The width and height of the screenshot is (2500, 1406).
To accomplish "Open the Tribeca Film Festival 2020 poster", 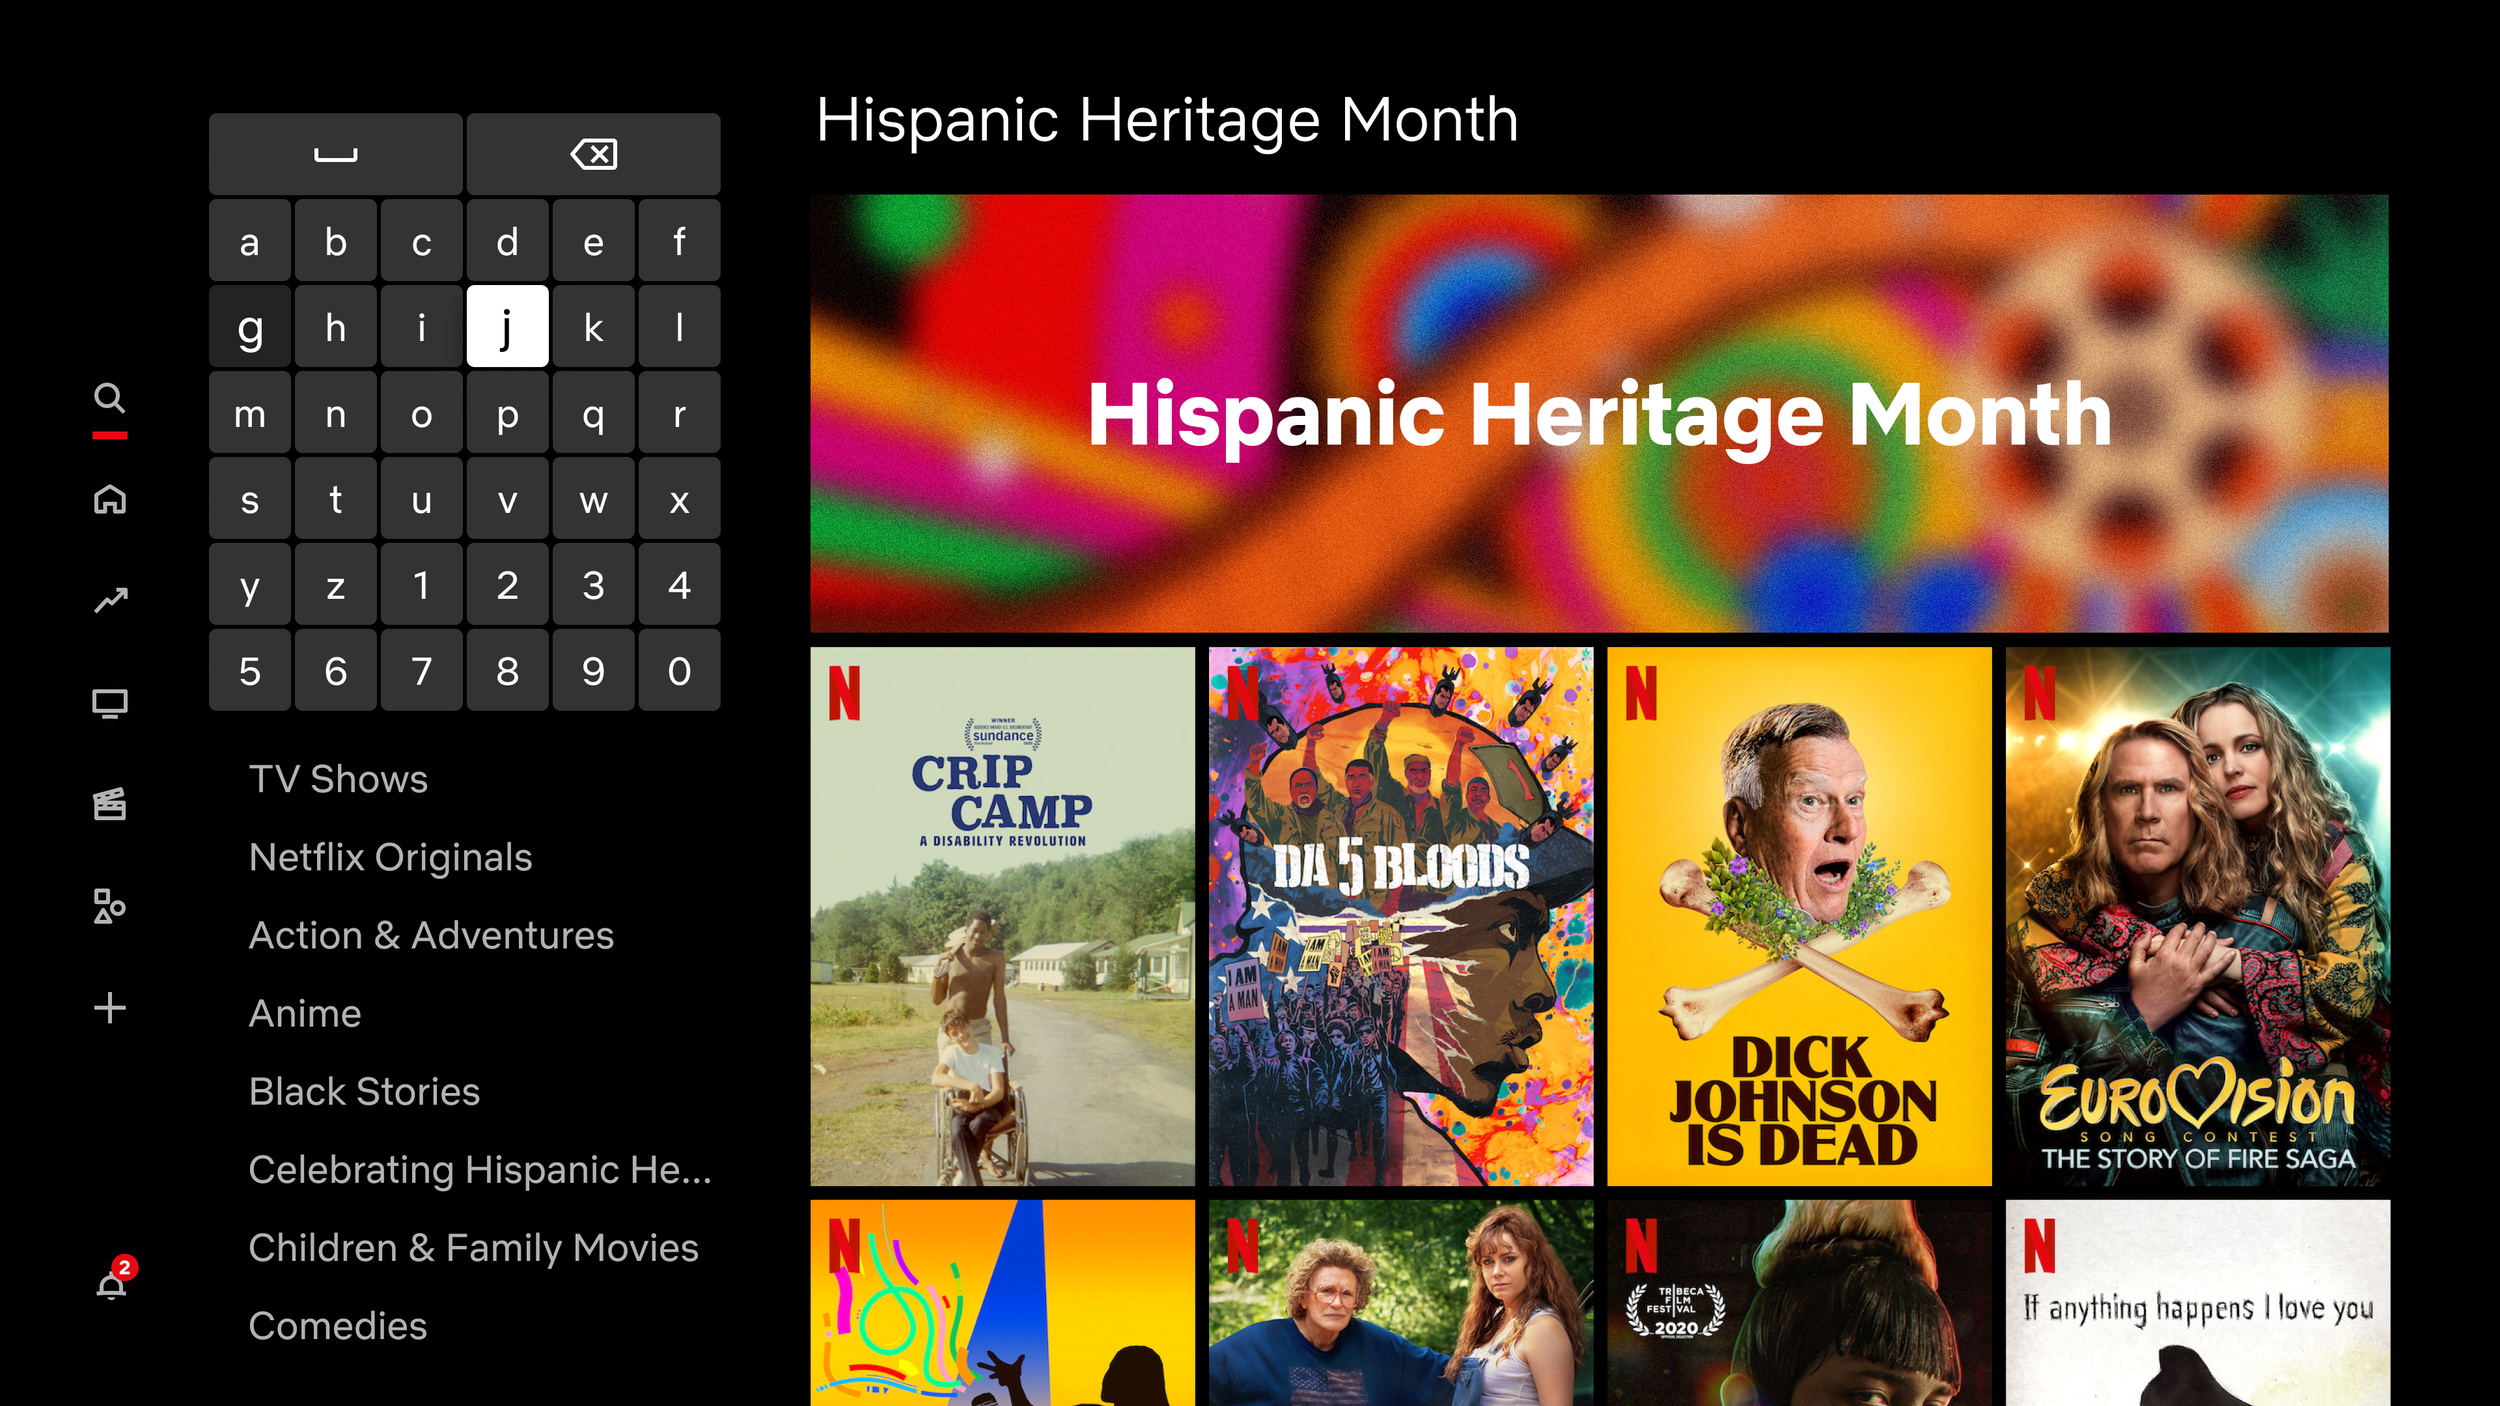I will [1799, 1303].
